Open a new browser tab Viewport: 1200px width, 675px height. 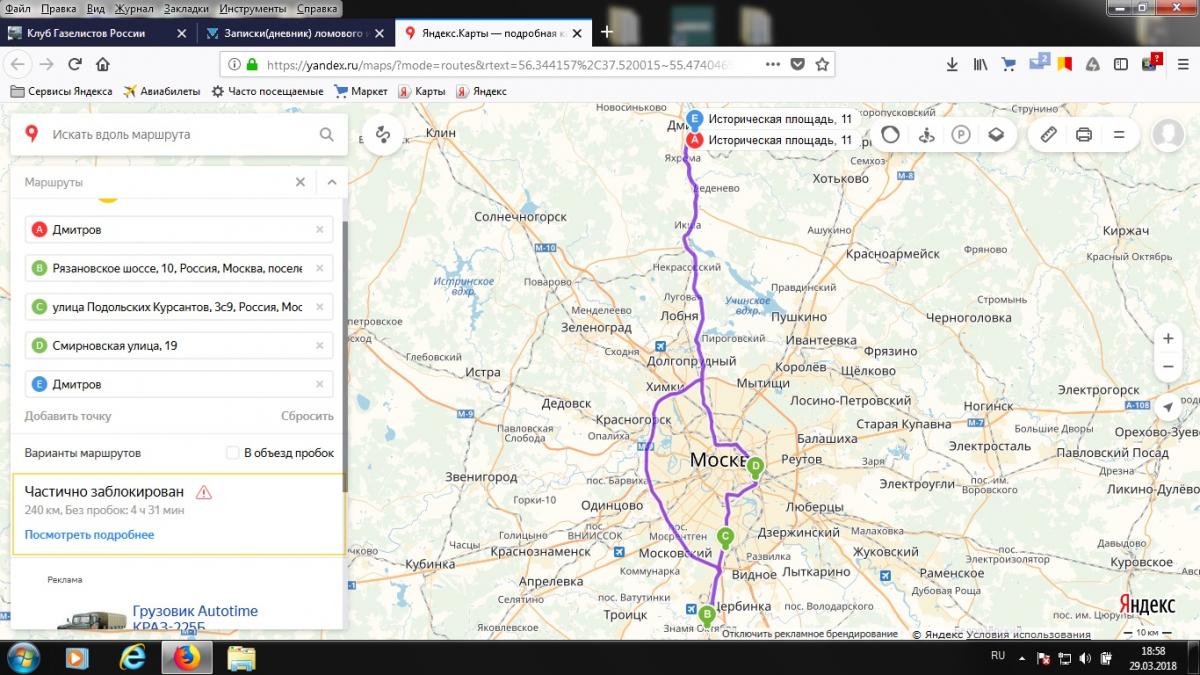(x=607, y=32)
